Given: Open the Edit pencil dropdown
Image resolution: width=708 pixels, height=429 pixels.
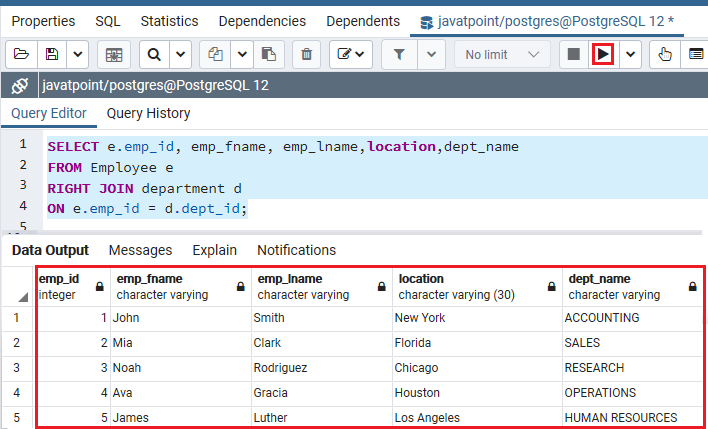Looking at the screenshot, I should point(351,55).
